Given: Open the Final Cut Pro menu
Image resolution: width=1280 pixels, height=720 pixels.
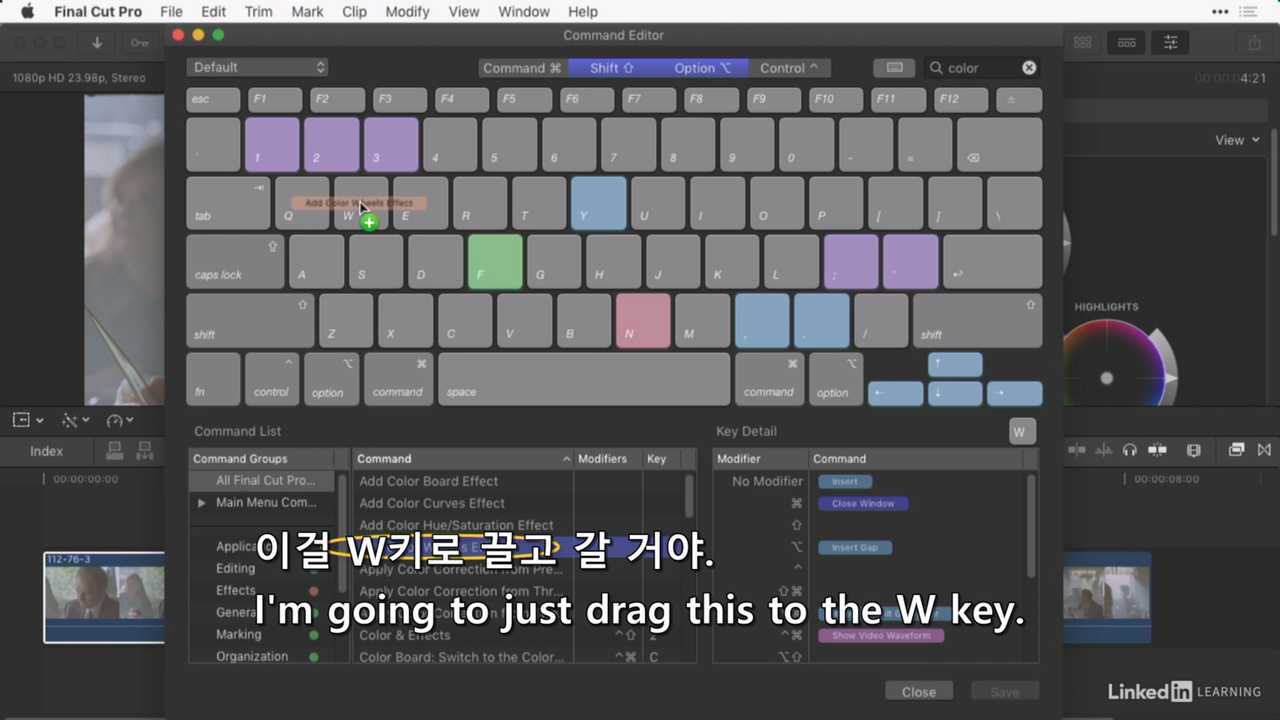Looking at the screenshot, I should (98, 12).
